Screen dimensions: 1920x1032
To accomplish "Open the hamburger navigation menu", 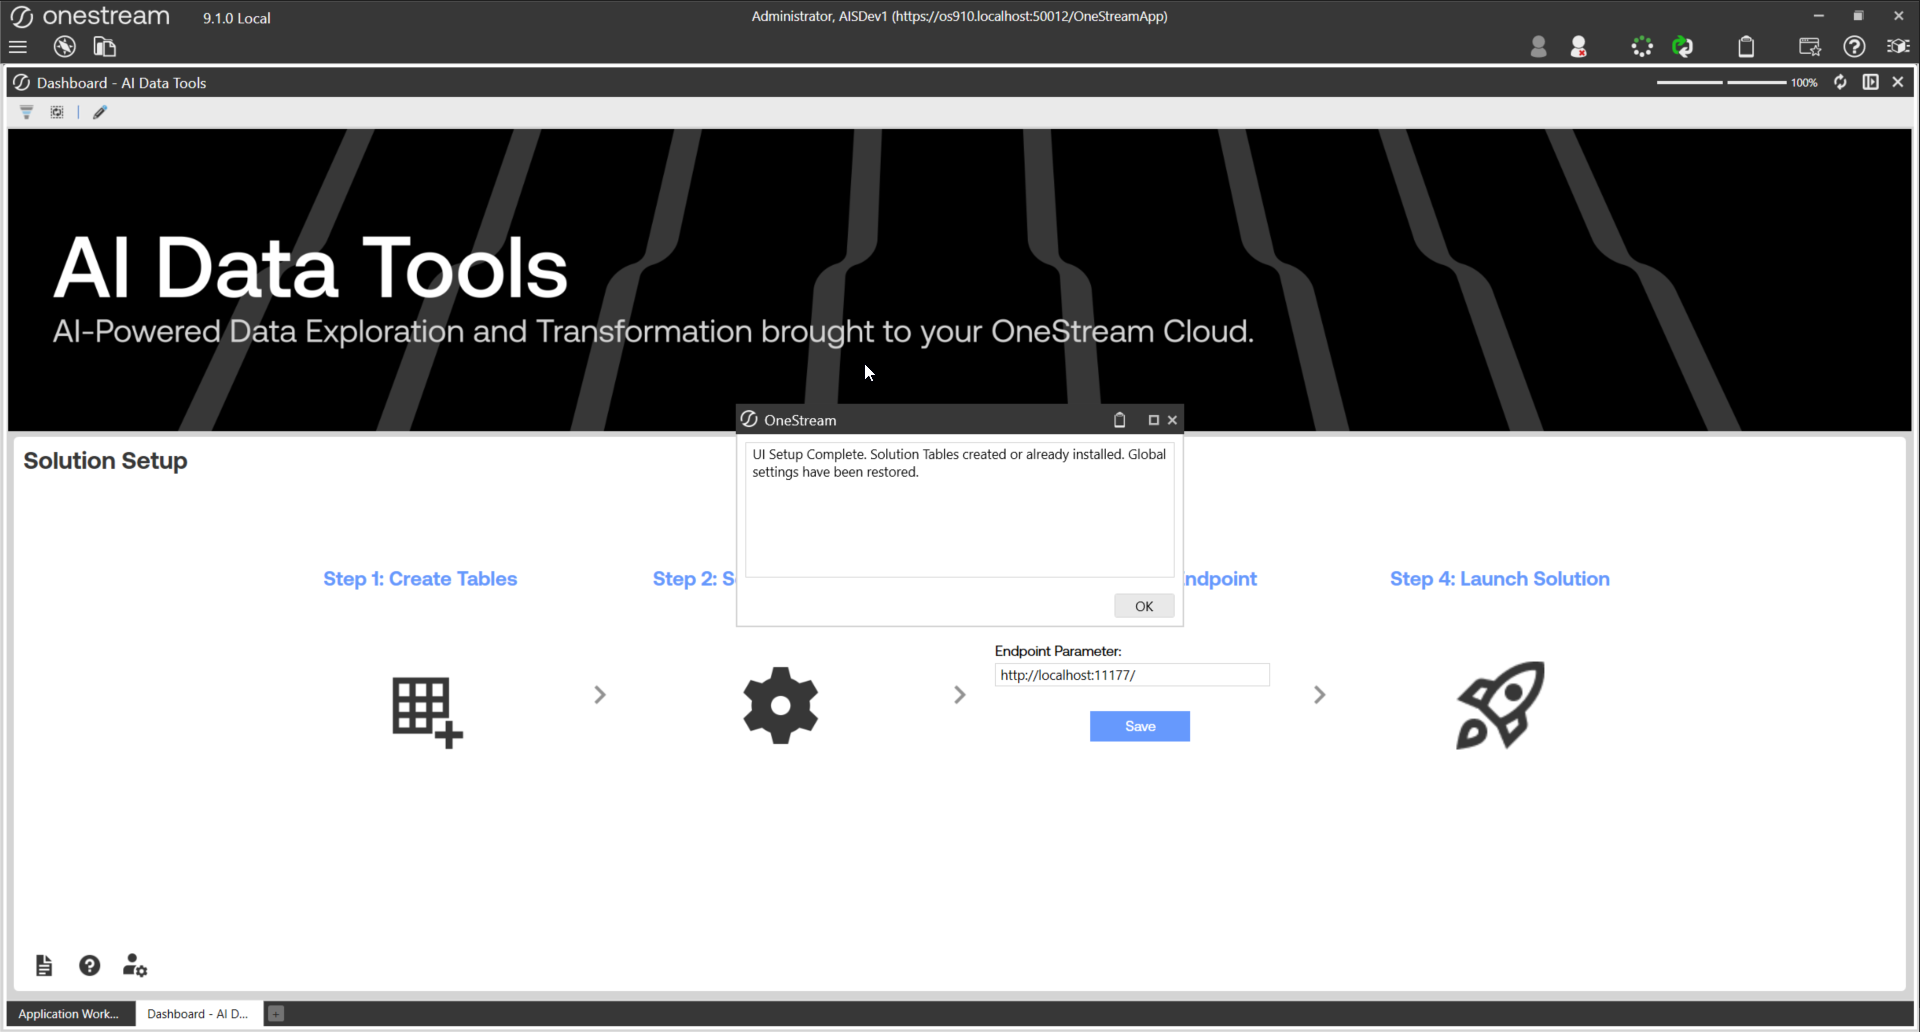I will pos(18,47).
